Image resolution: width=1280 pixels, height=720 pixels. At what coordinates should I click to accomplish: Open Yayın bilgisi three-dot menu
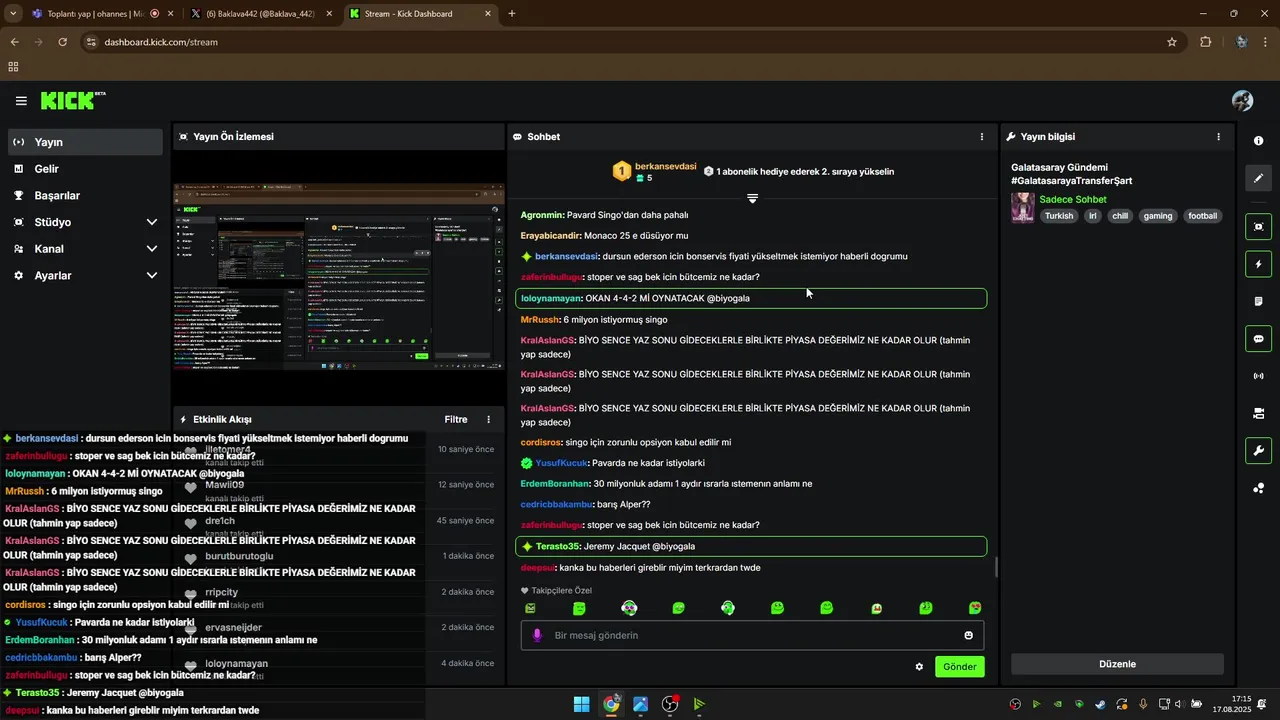coord(1218,137)
